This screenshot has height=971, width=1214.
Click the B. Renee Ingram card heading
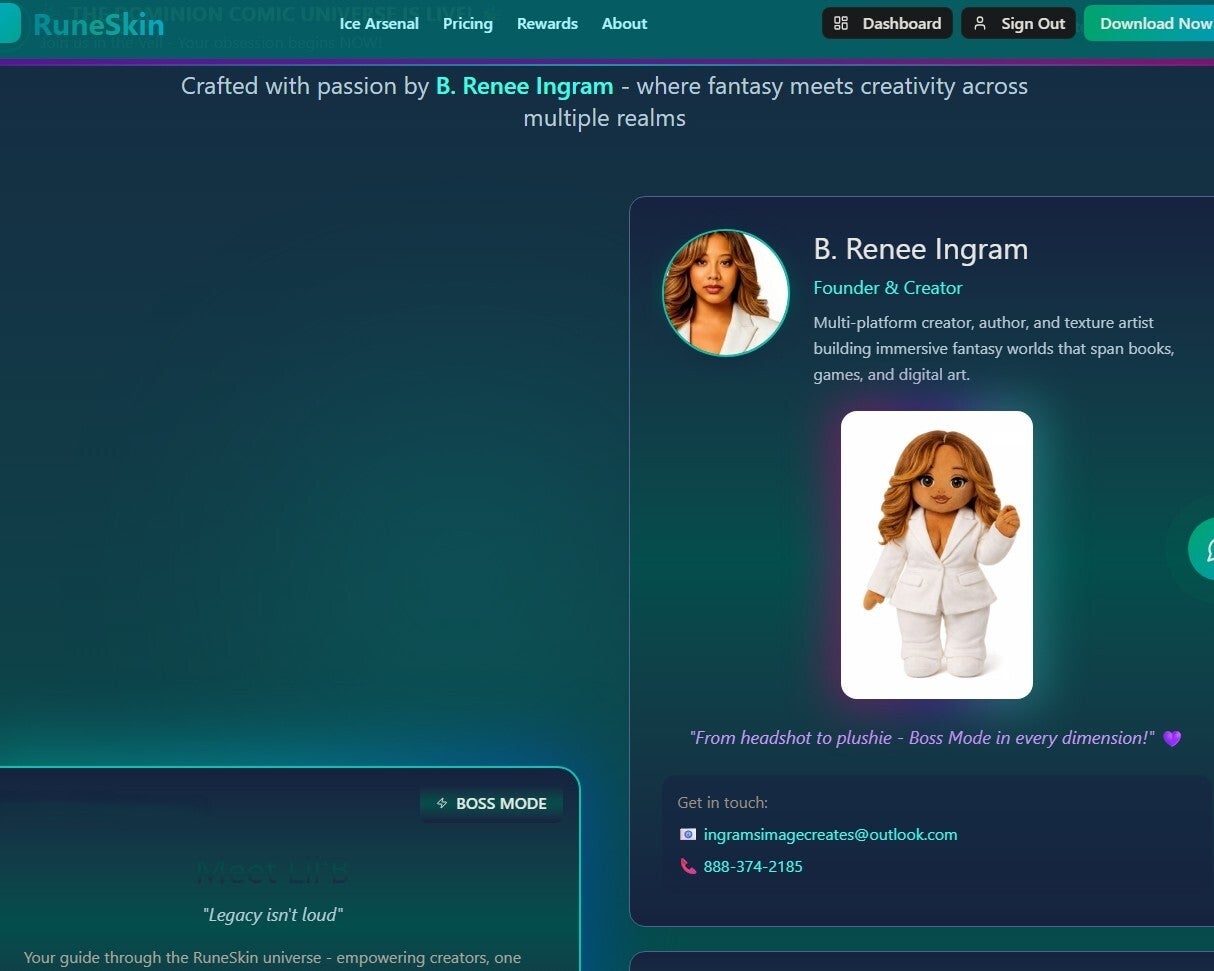click(920, 249)
